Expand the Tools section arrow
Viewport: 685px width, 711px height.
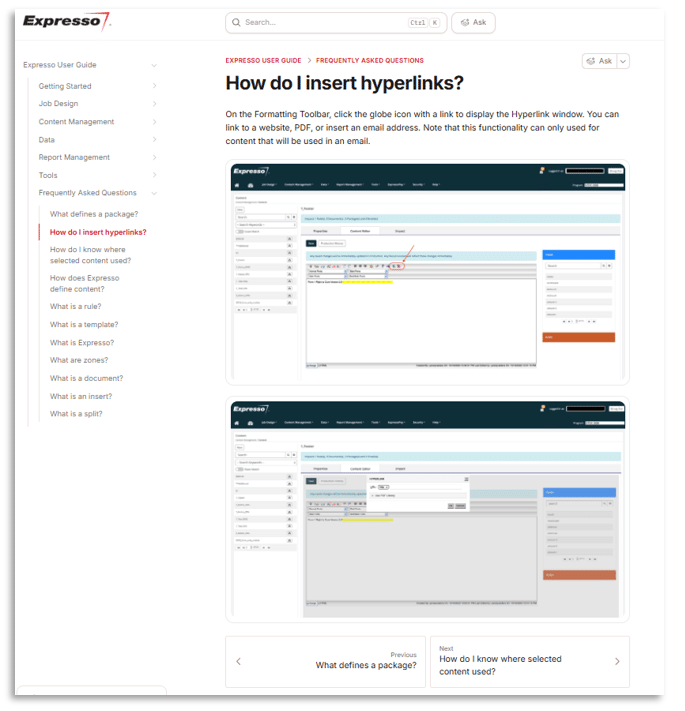click(x=154, y=175)
